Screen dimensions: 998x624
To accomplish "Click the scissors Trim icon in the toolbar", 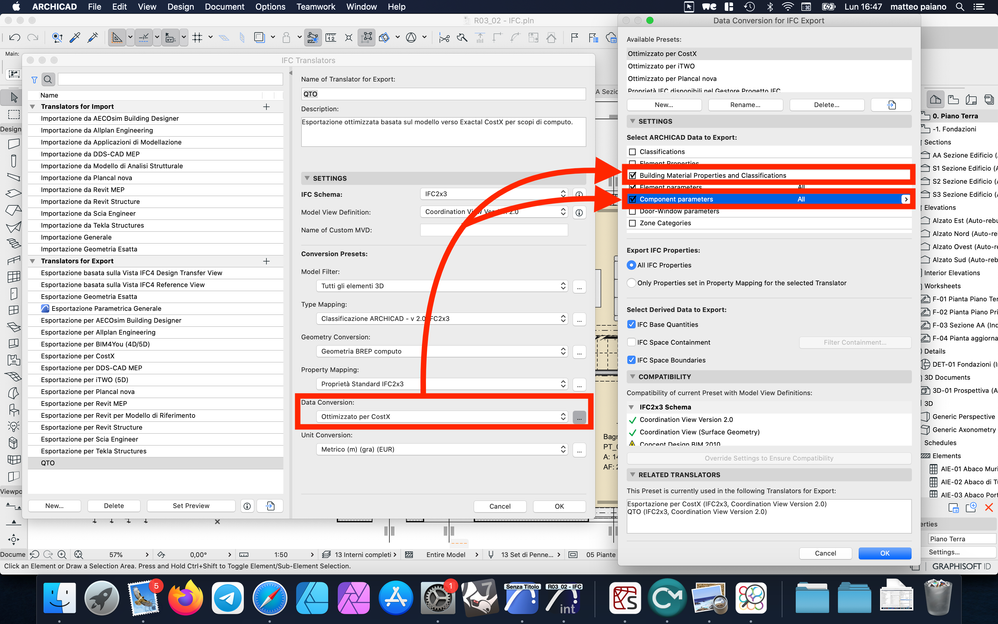I will click(444, 38).
